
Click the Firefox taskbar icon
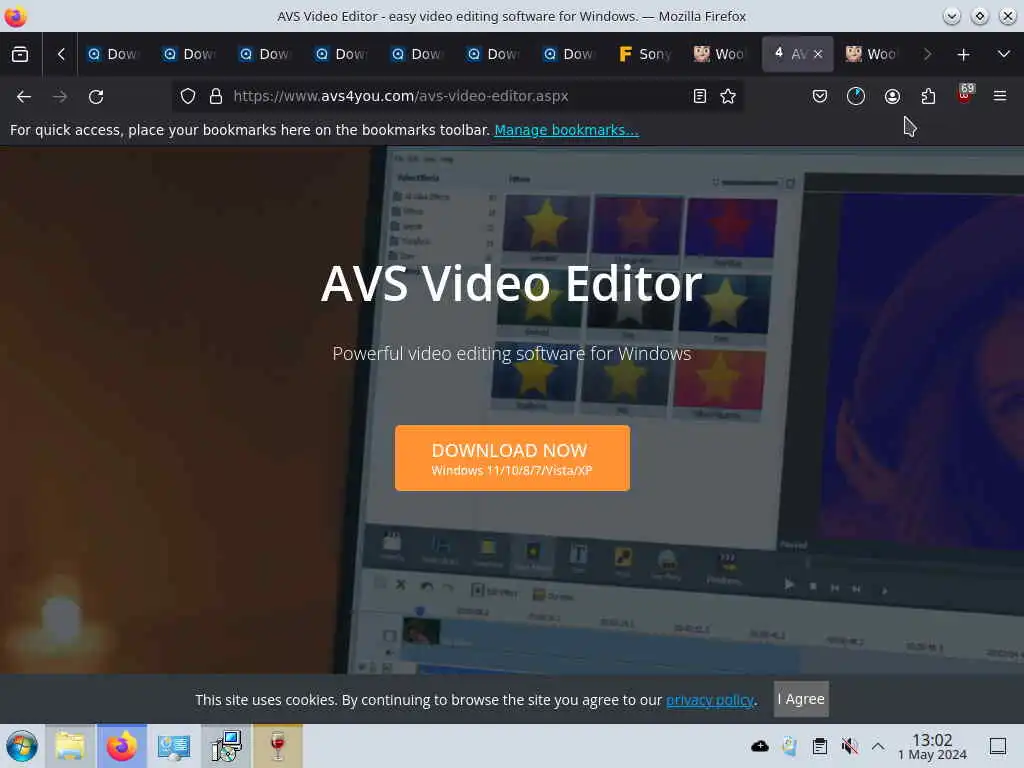tap(122, 746)
